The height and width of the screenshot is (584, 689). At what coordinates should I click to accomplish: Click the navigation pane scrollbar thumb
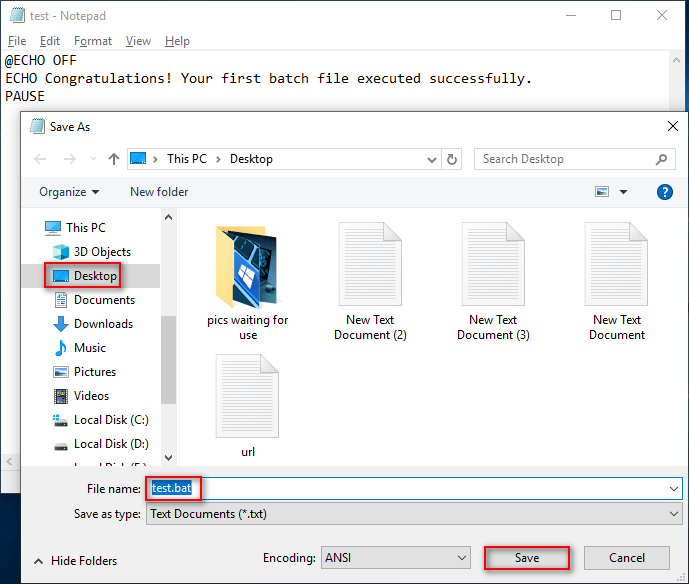click(168, 359)
